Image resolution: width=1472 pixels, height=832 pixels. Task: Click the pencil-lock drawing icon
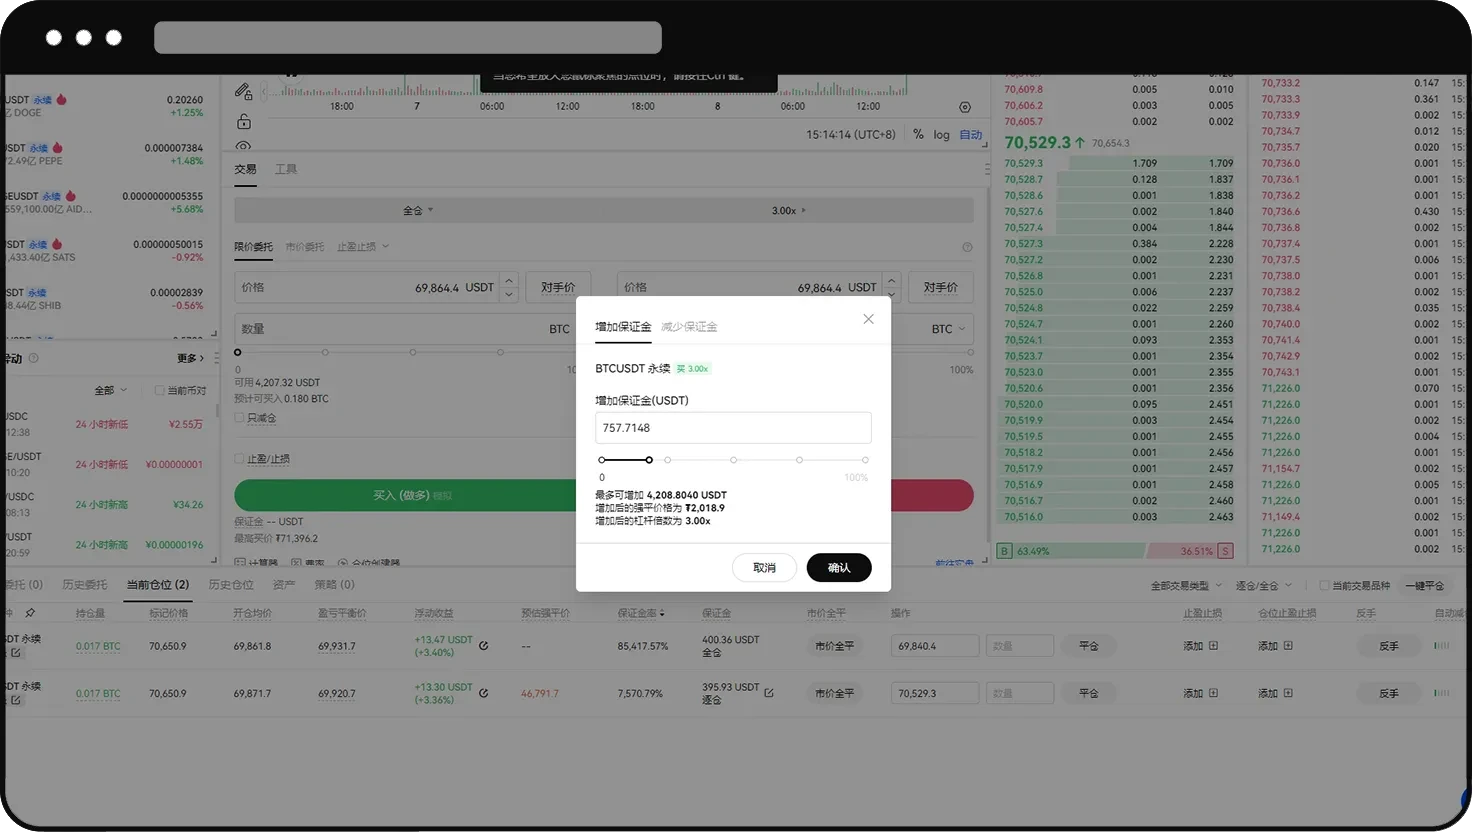click(x=243, y=91)
